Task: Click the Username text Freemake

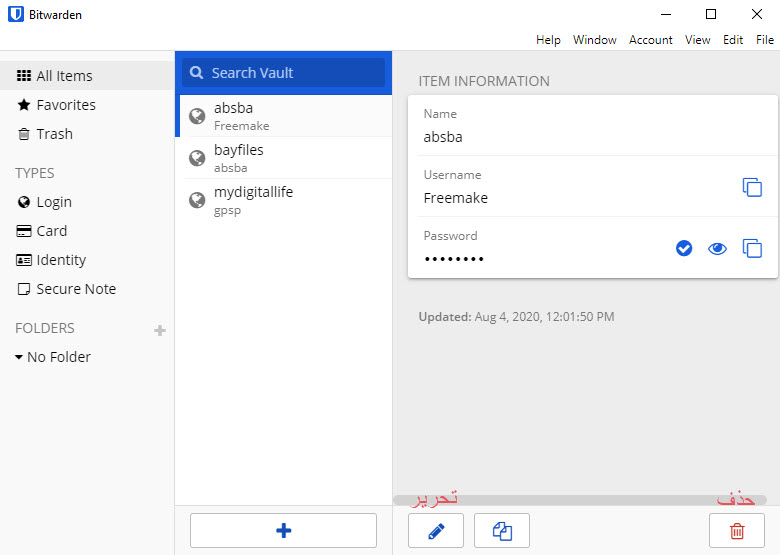Action: (x=456, y=198)
